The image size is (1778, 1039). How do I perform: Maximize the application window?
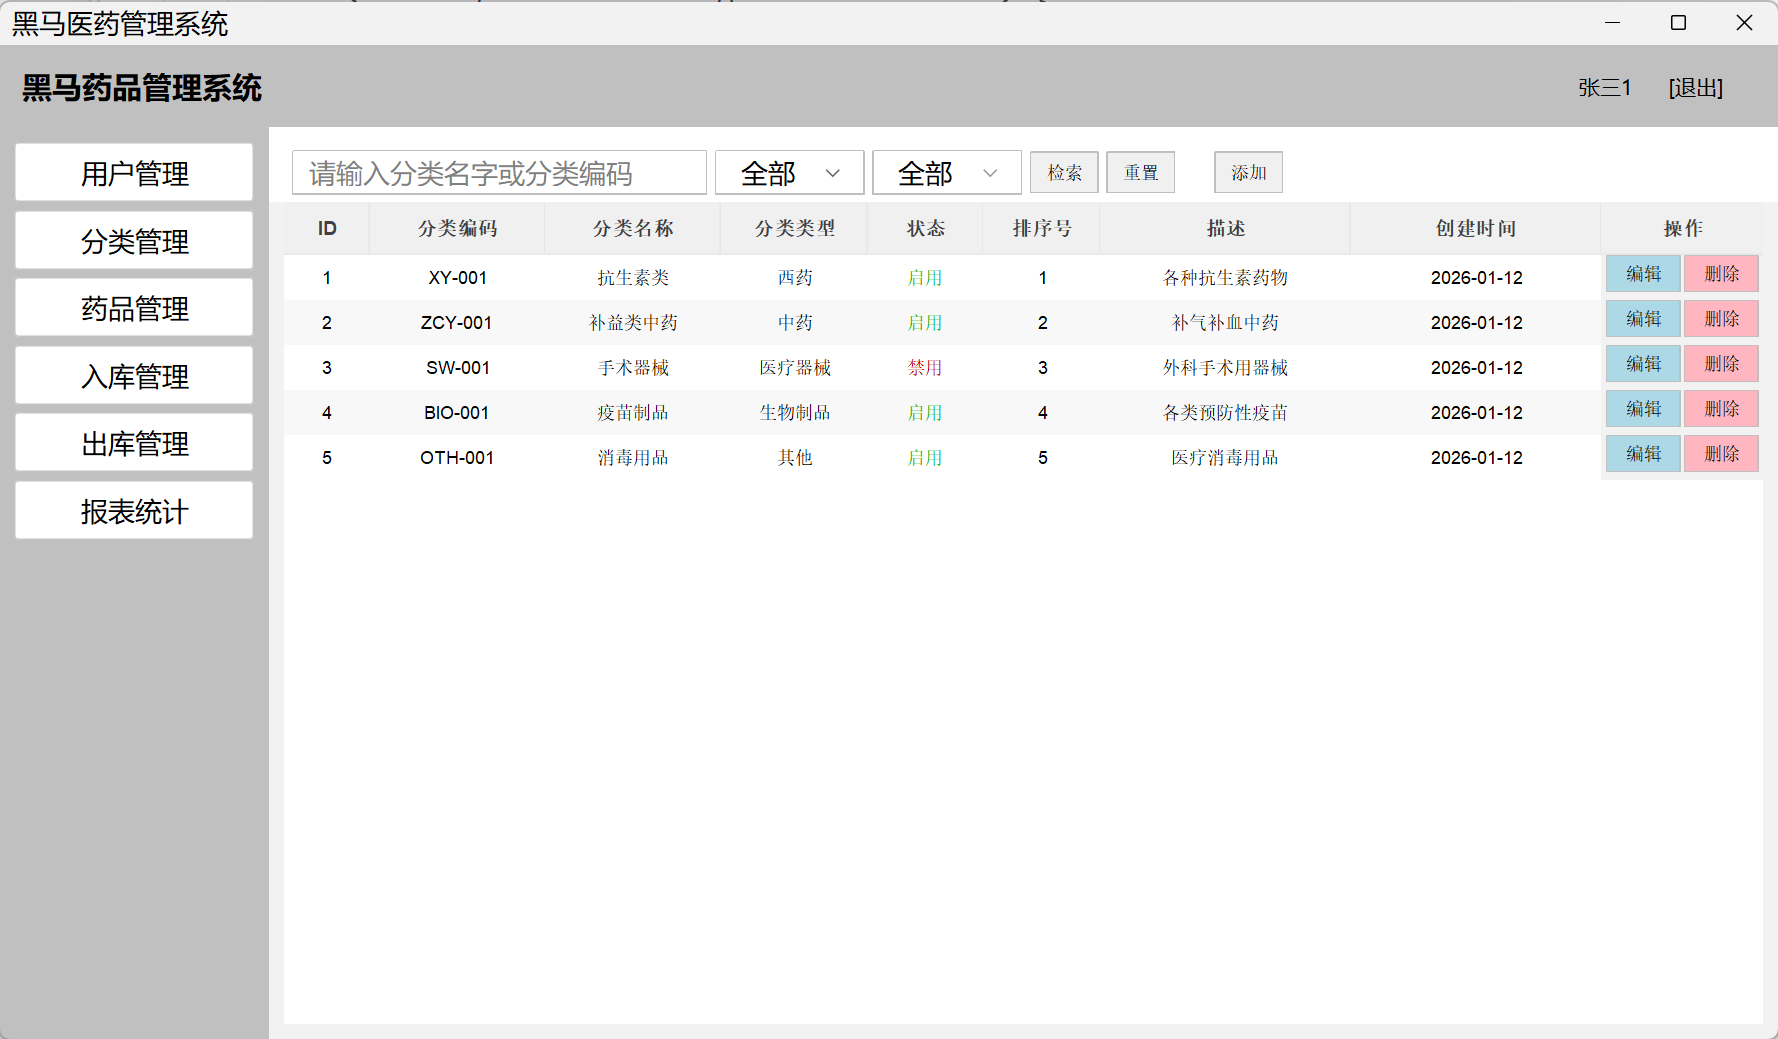pyautogui.click(x=1678, y=23)
